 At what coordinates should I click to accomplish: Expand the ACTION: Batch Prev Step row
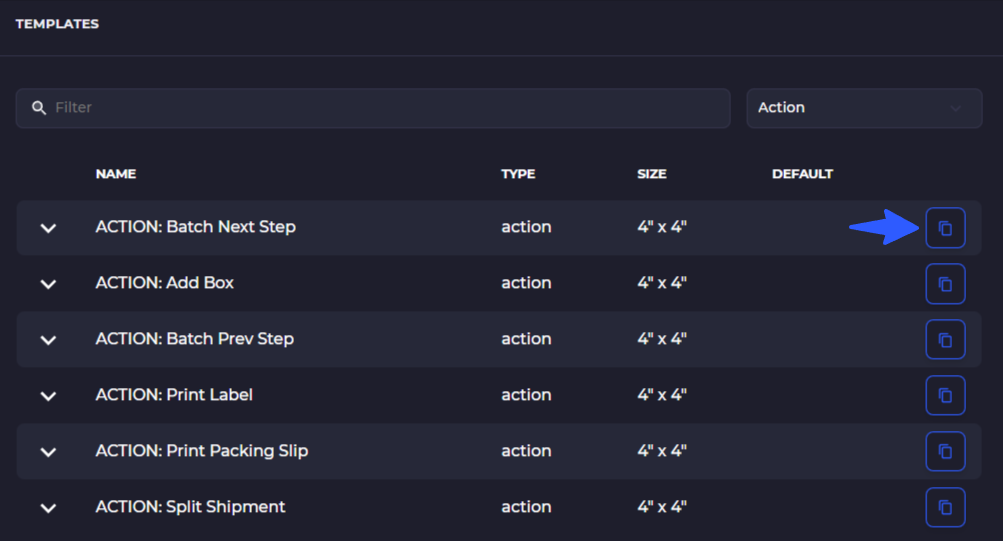click(x=48, y=340)
